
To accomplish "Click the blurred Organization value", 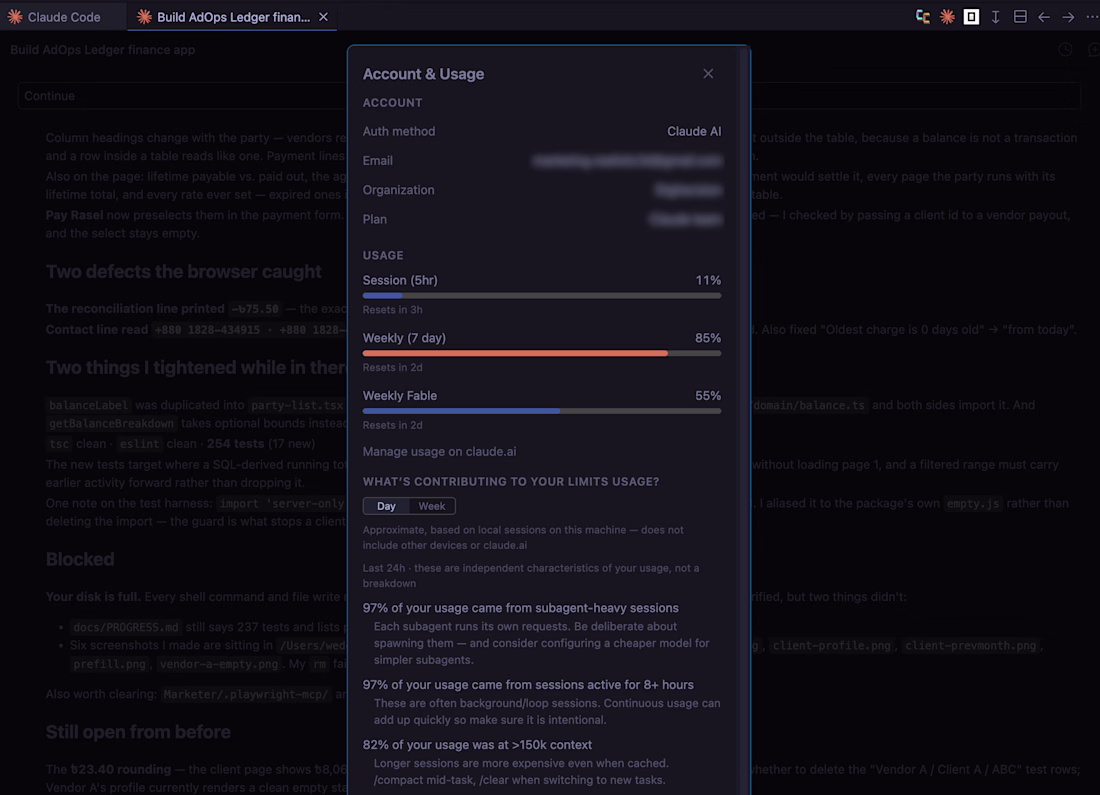I will pyautogui.click(x=688, y=190).
